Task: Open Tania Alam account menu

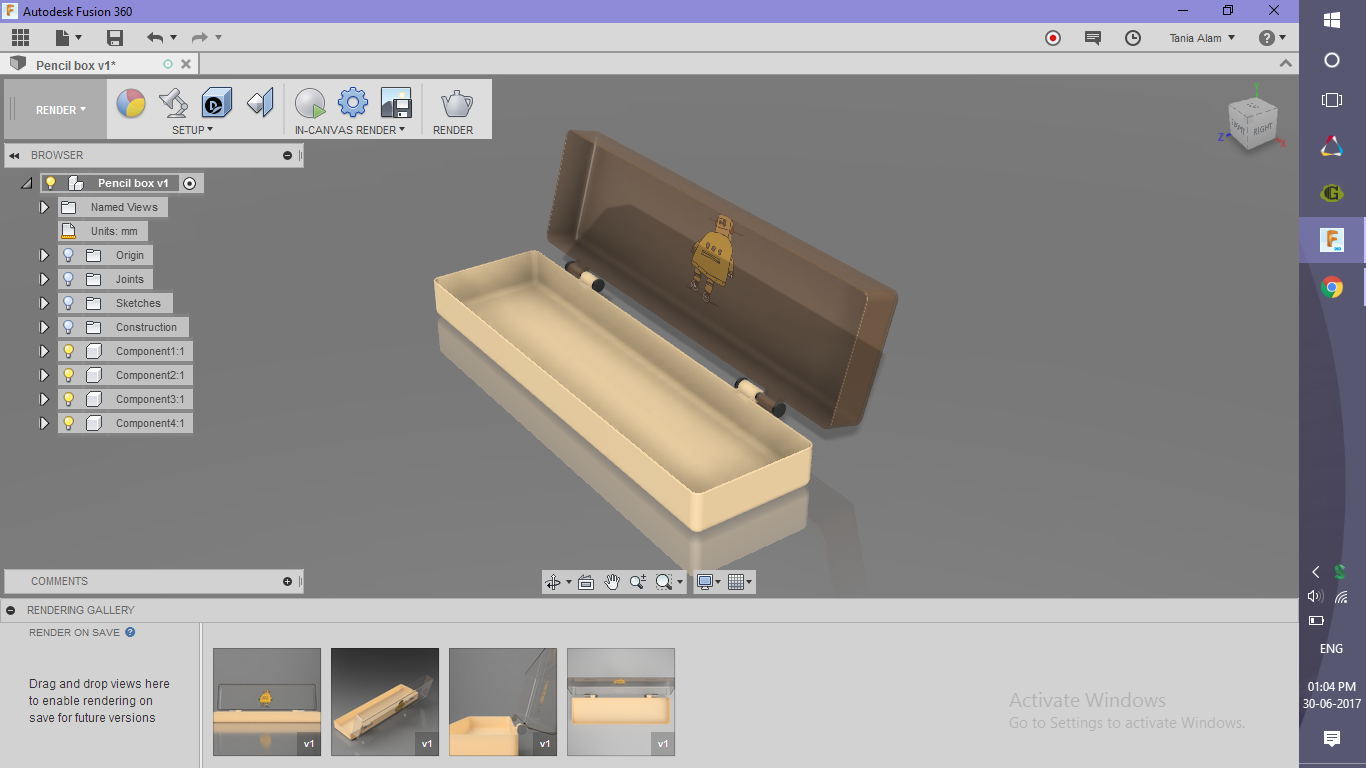Action: coord(1202,38)
